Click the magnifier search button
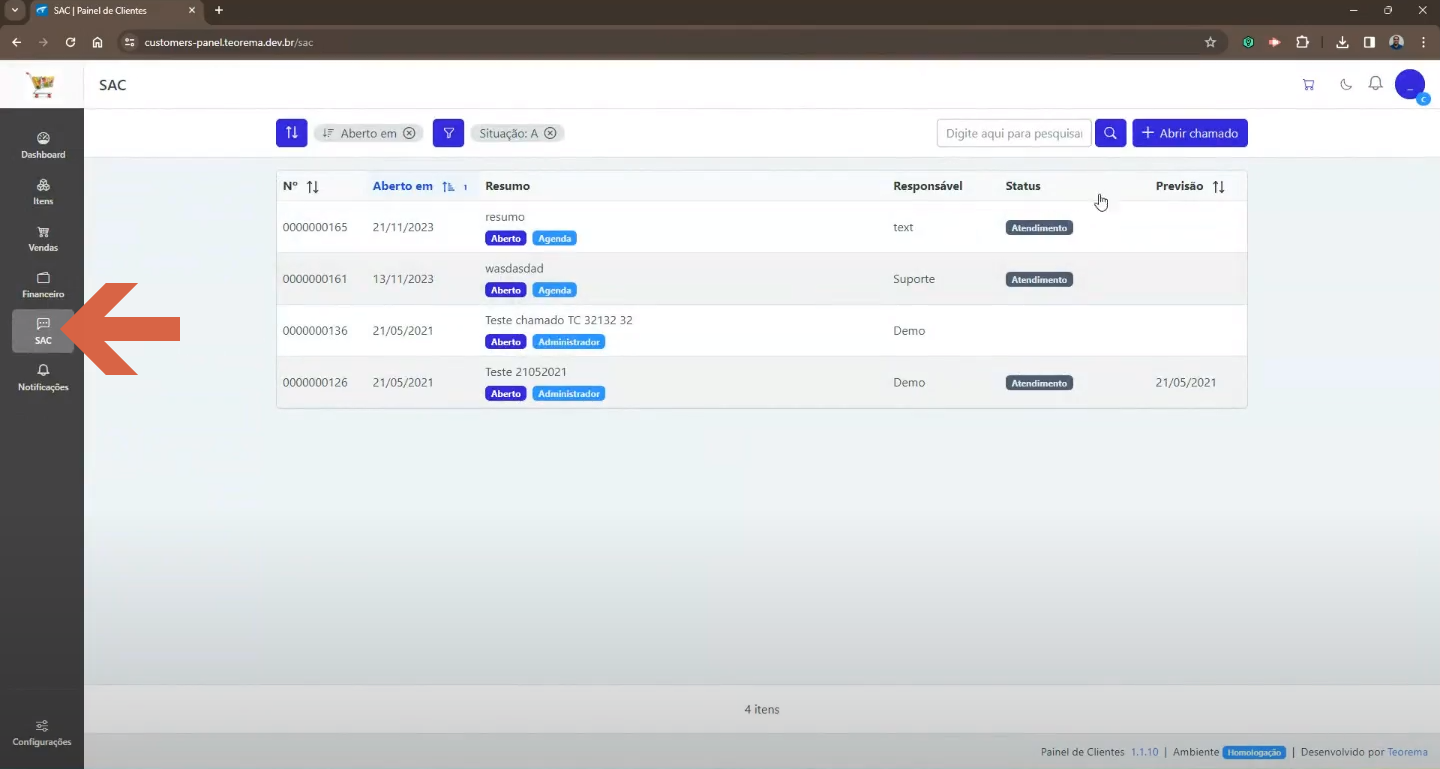 pyautogui.click(x=1110, y=133)
